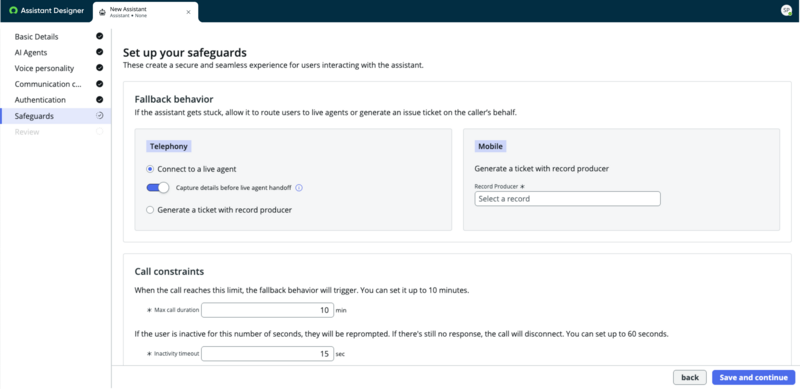Click the Max call duration field

(x=267, y=310)
